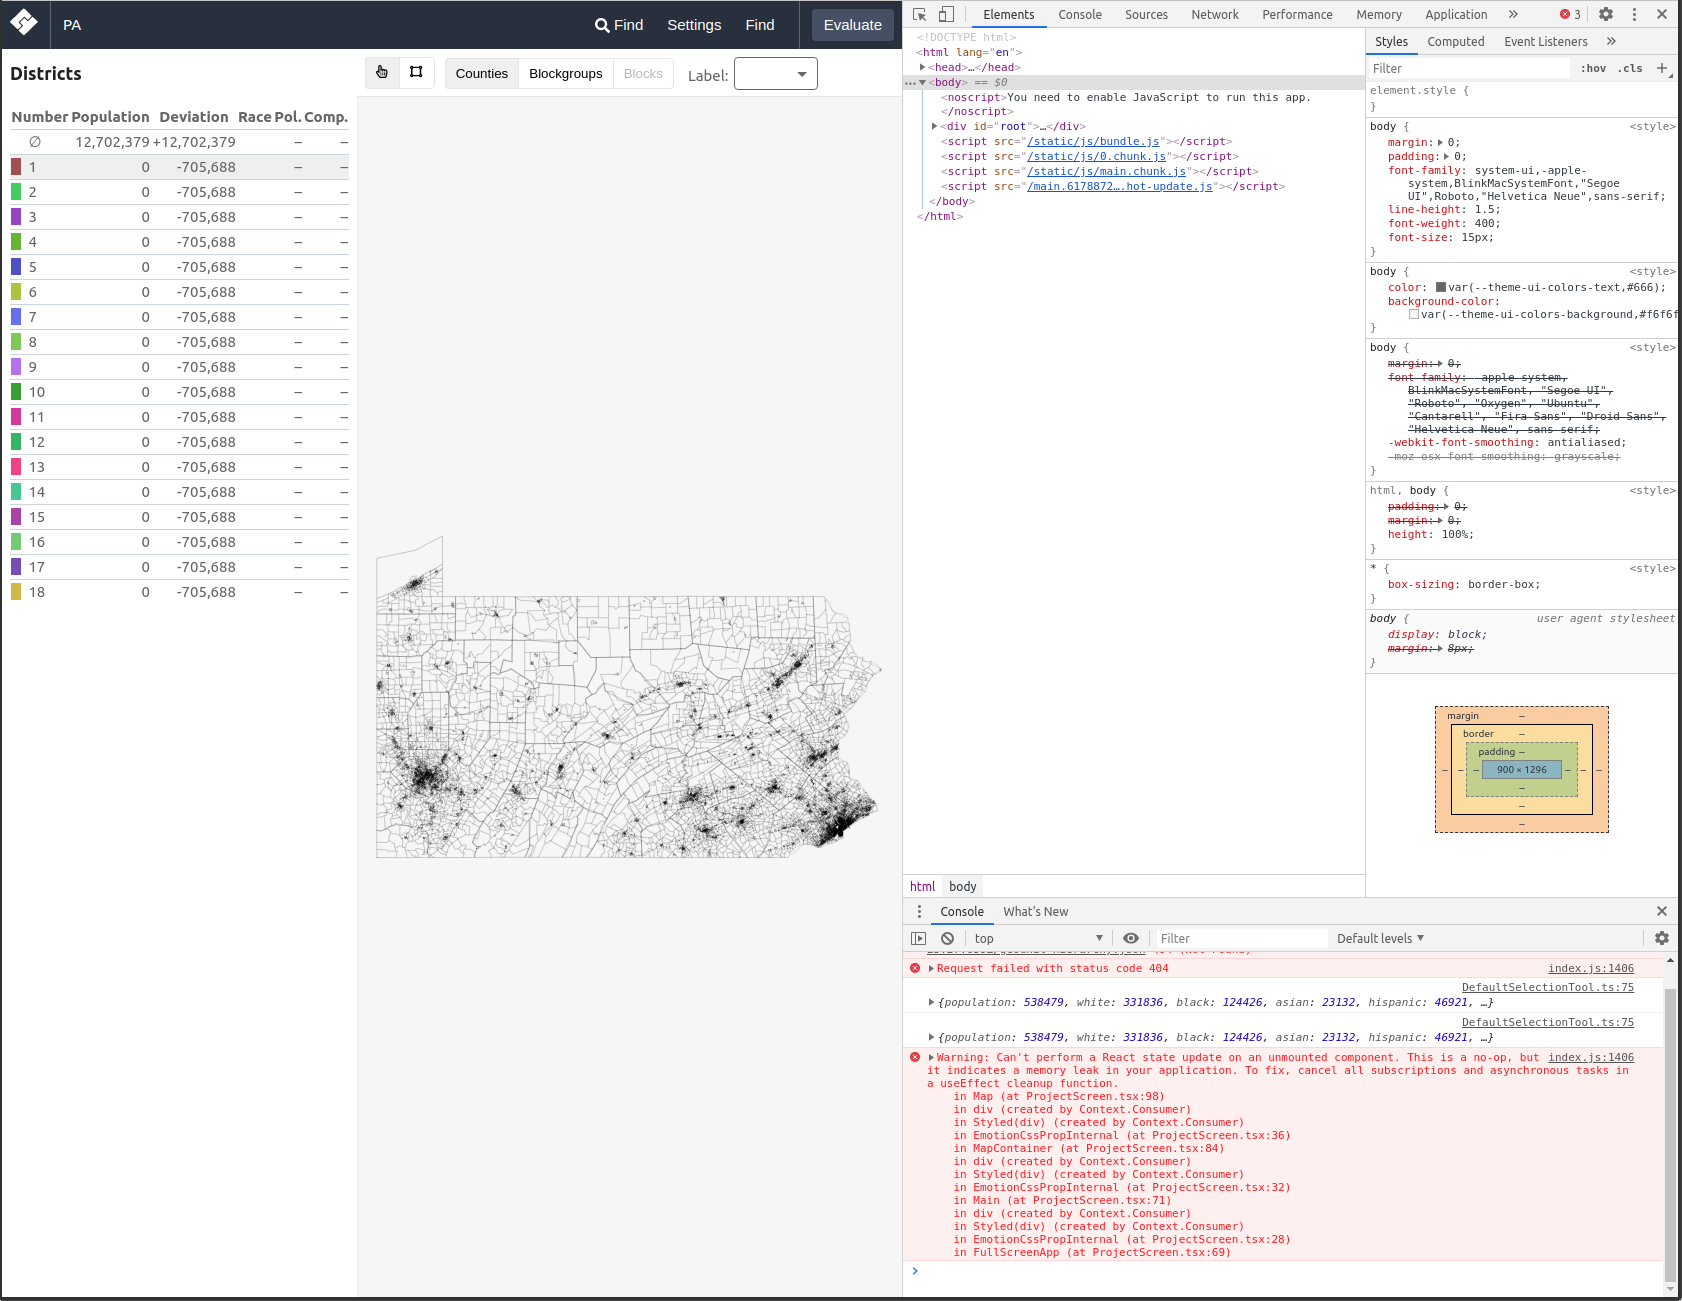Click the Evaluate button
Image resolution: width=1682 pixels, height=1301 pixels.
(851, 25)
